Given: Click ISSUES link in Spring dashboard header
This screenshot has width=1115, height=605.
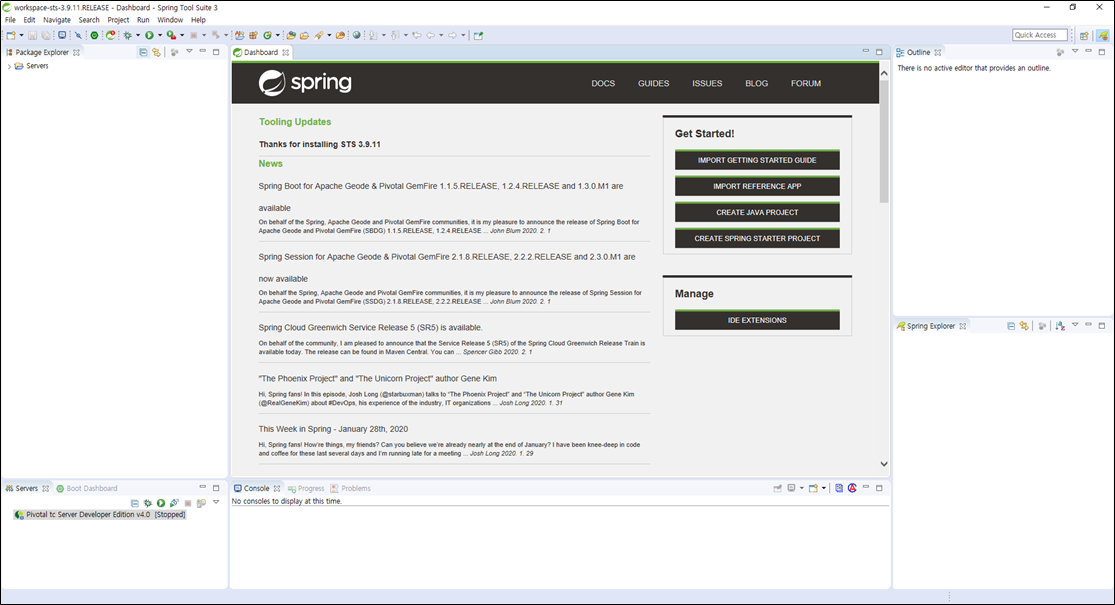Looking at the screenshot, I should [707, 83].
